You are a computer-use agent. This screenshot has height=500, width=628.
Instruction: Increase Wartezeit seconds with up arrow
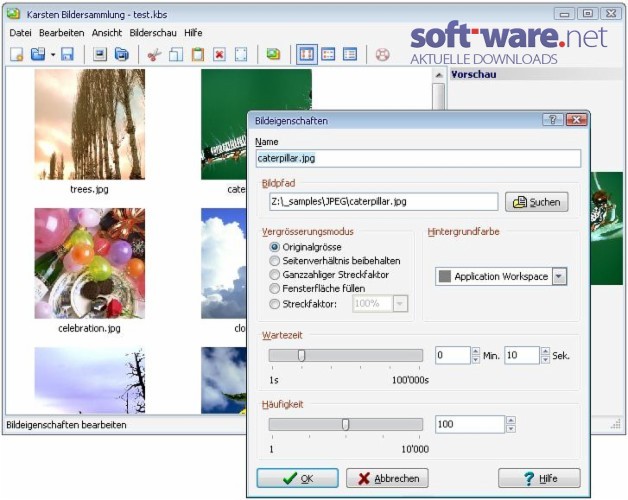(x=545, y=351)
